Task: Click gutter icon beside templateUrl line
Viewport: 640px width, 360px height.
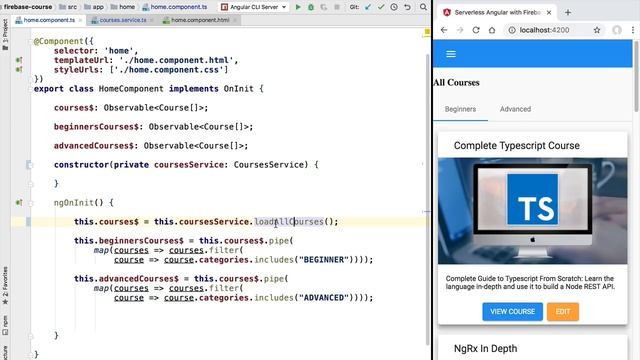Action: pos(19,60)
